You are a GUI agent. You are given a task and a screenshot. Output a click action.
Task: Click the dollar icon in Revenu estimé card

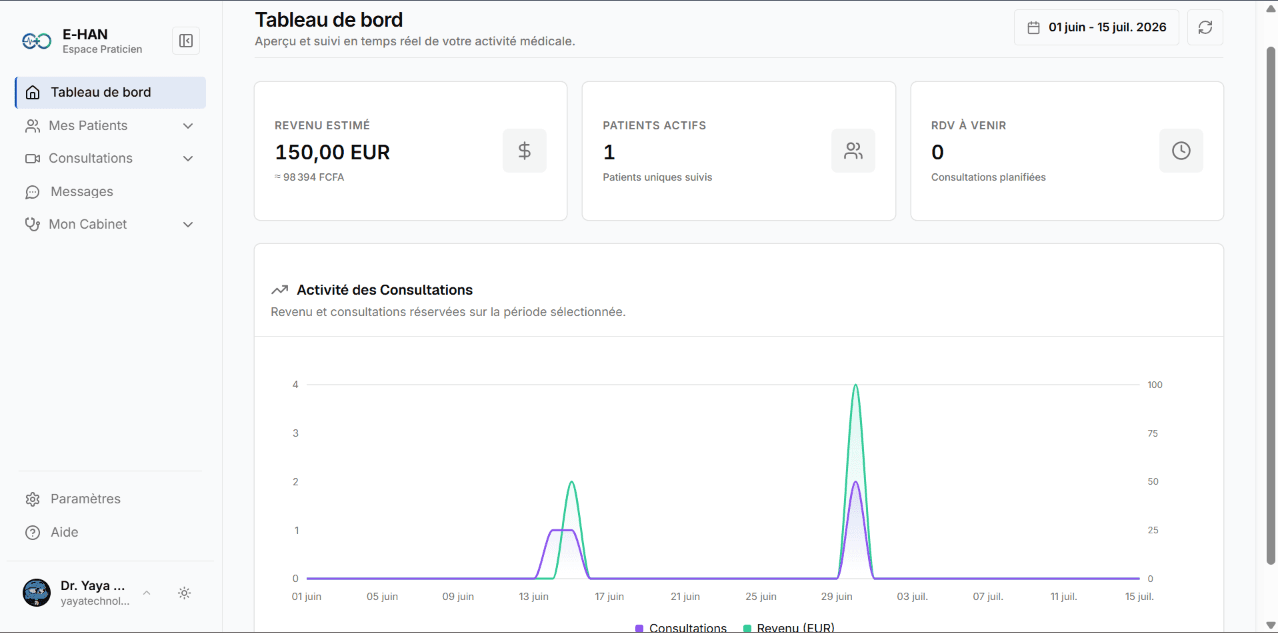(x=525, y=151)
